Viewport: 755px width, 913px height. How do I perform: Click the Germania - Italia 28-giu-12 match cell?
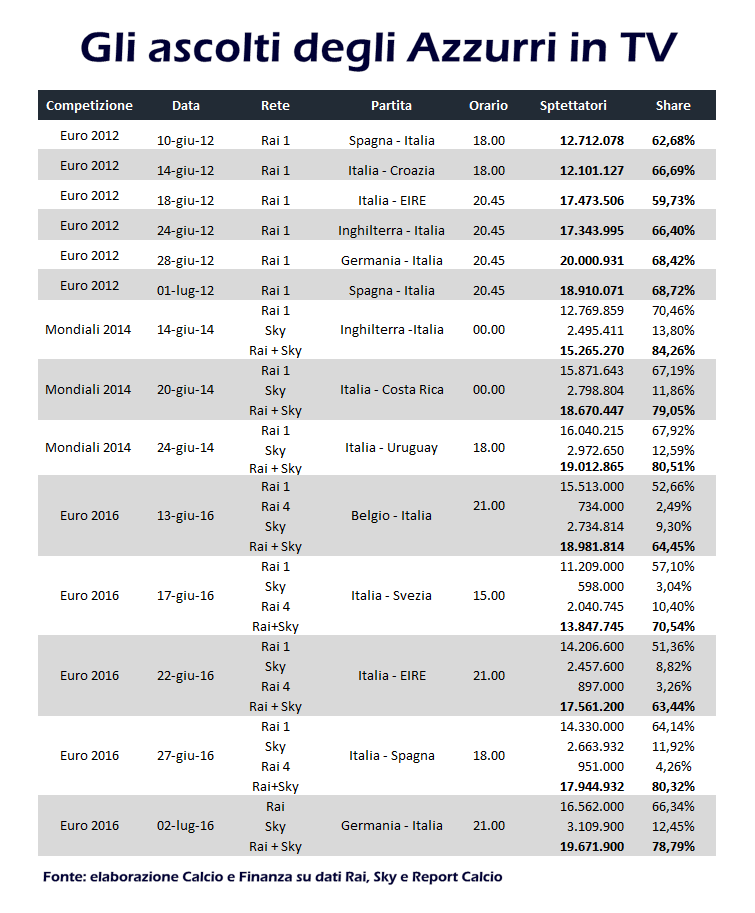tap(392, 260)
